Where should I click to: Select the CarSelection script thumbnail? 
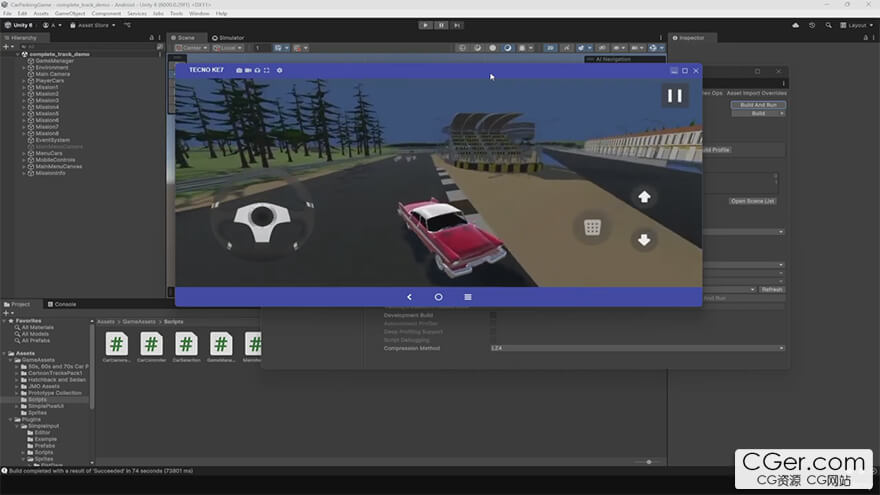(186, 347)
